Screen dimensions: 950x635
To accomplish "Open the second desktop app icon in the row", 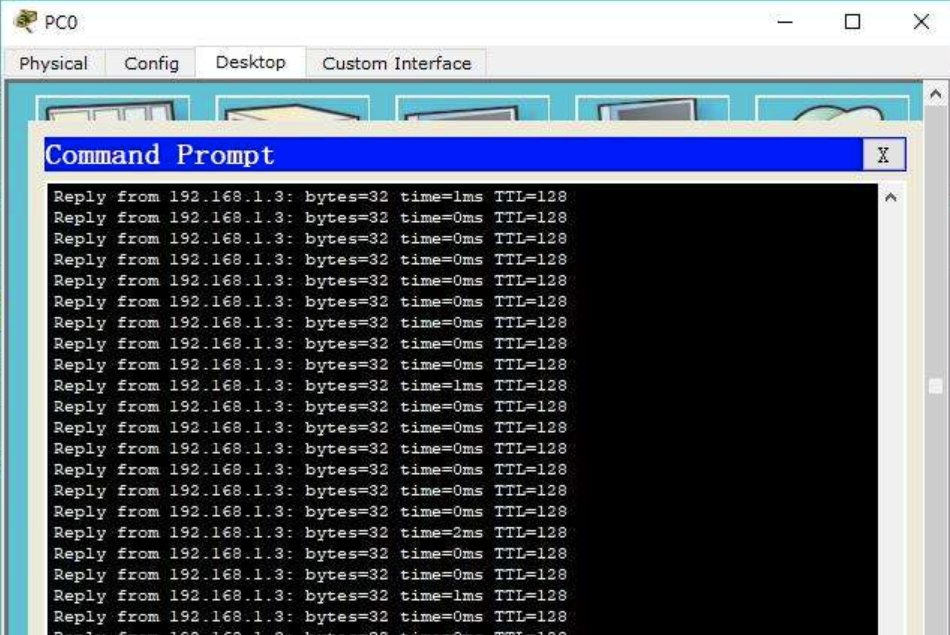I will (292, 108).
